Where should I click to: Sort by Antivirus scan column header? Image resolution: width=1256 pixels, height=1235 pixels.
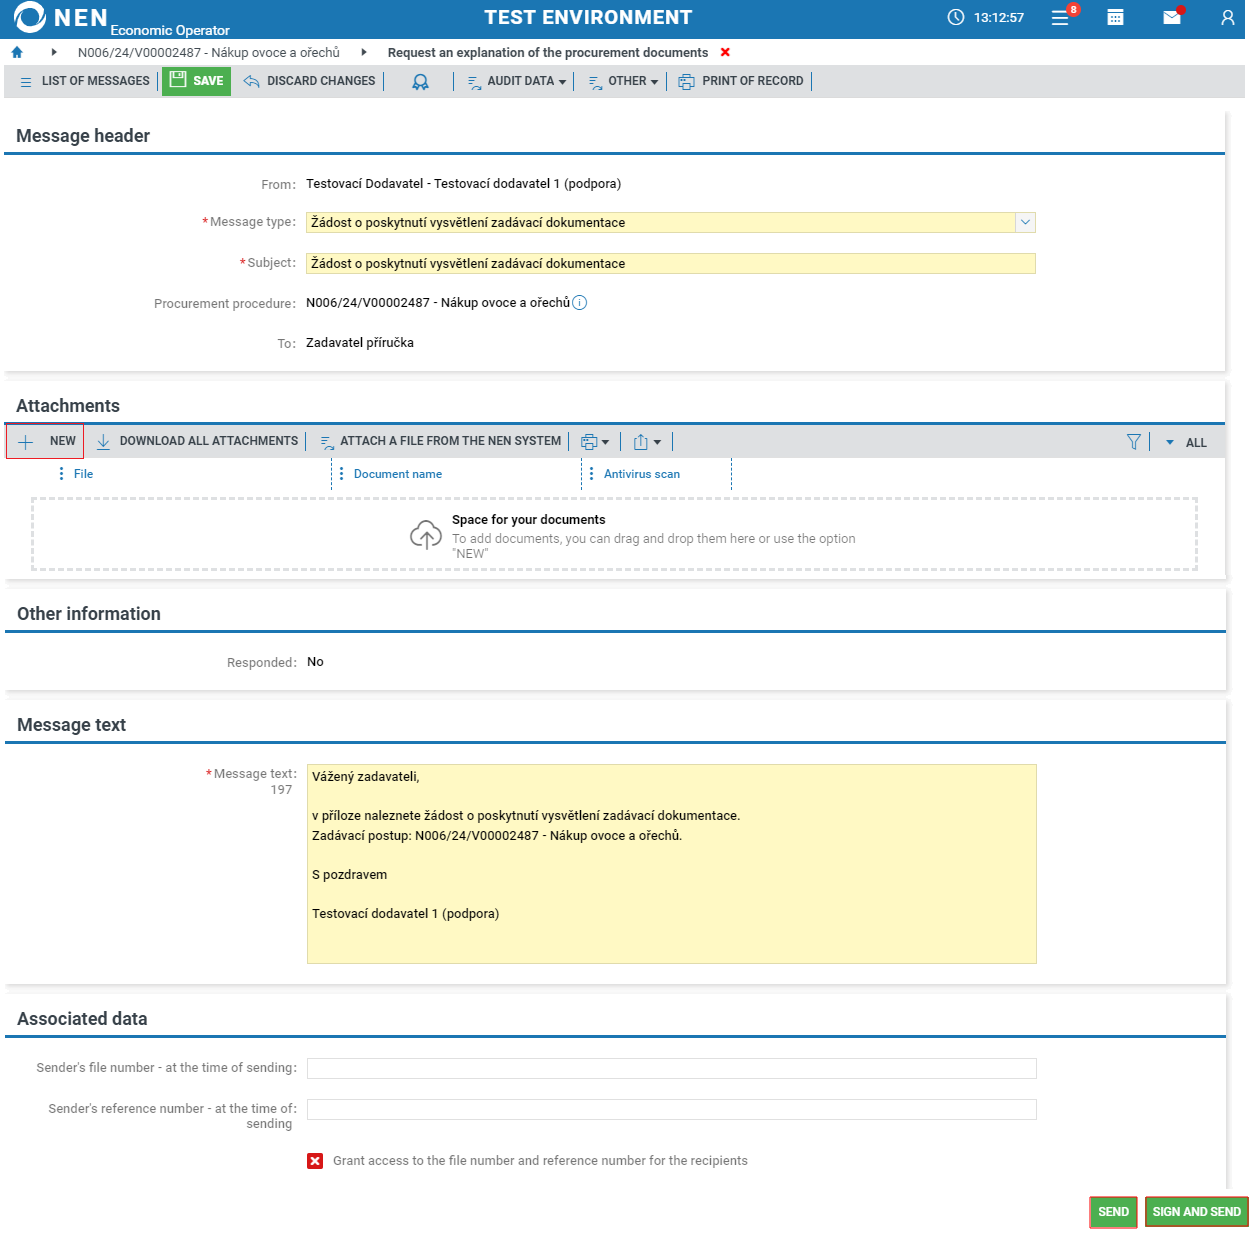click(x=642, y=474)
